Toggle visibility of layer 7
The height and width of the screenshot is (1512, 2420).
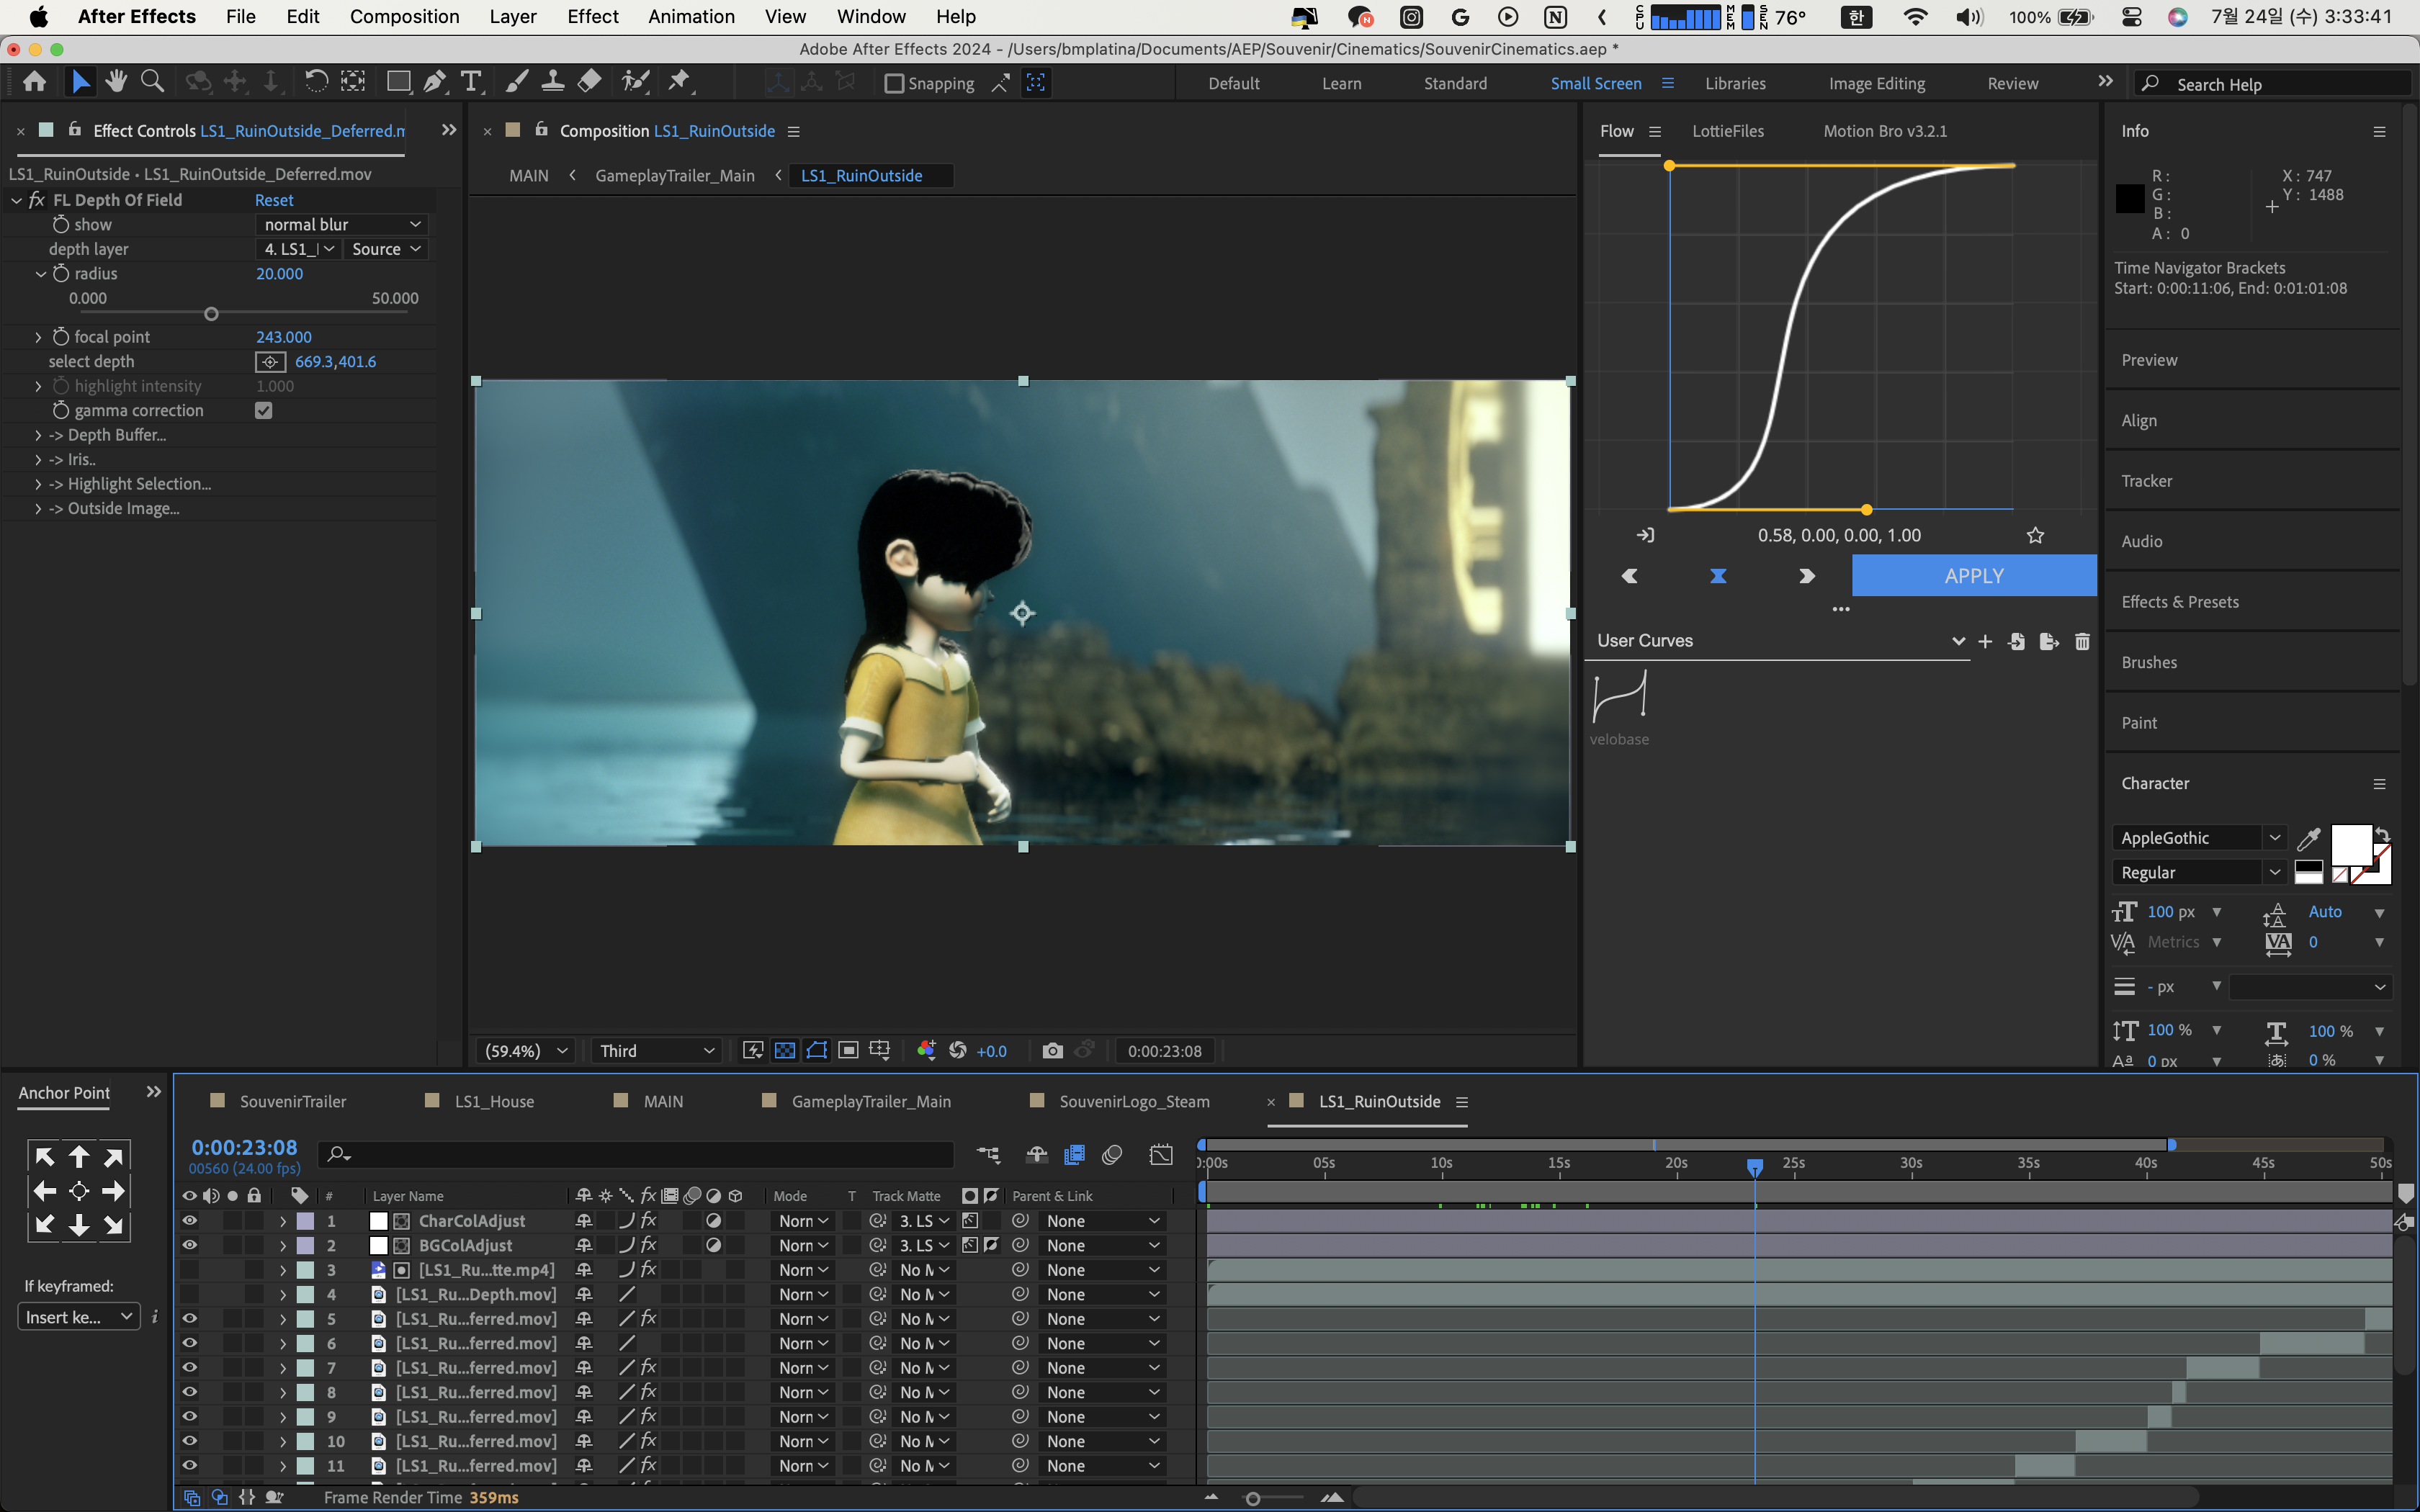(189, 1368)
